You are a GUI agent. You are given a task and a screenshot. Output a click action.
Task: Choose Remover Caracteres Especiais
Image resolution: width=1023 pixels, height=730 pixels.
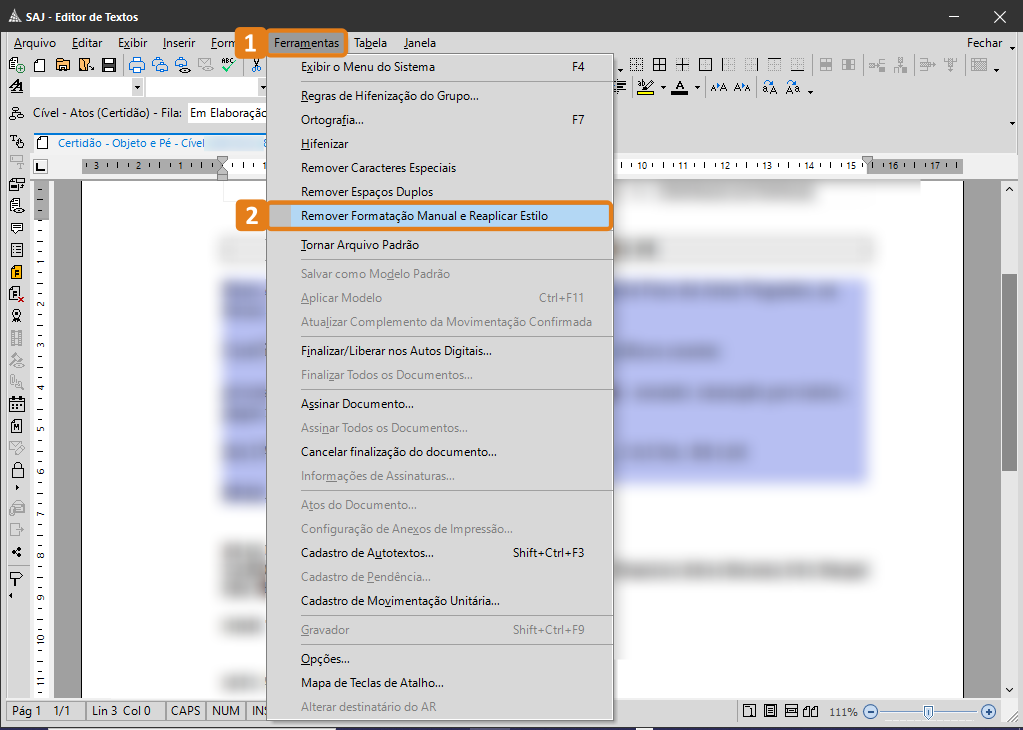(440, 168)
